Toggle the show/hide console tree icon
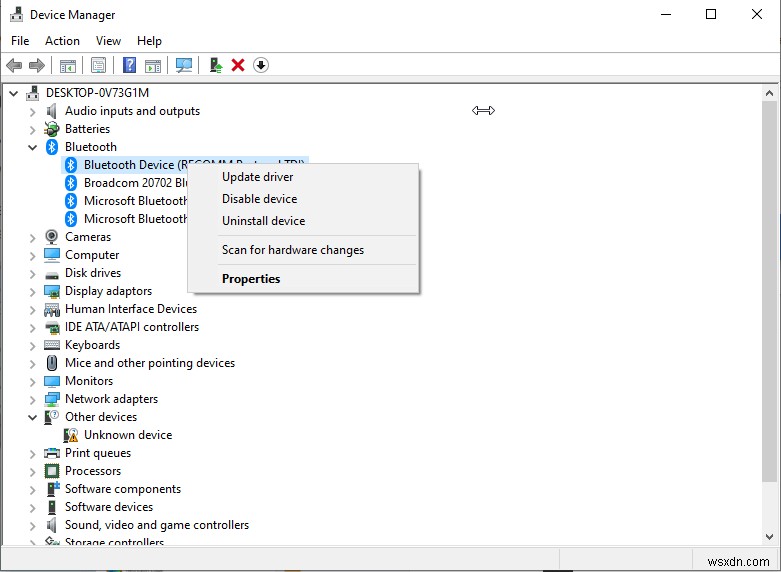The image size is (781, 572). [x=68, y=65]
